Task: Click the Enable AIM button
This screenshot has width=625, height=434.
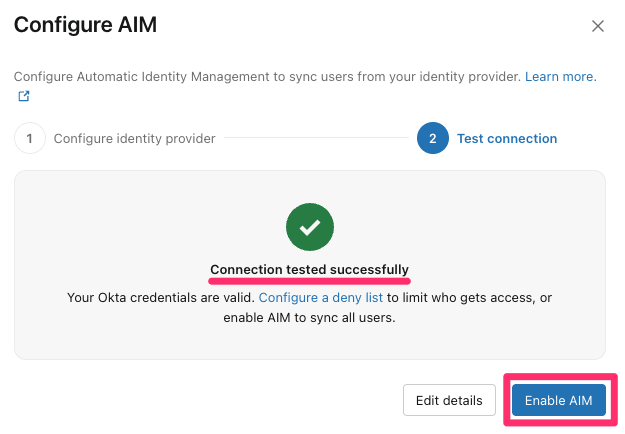Action: coord(558,400)
